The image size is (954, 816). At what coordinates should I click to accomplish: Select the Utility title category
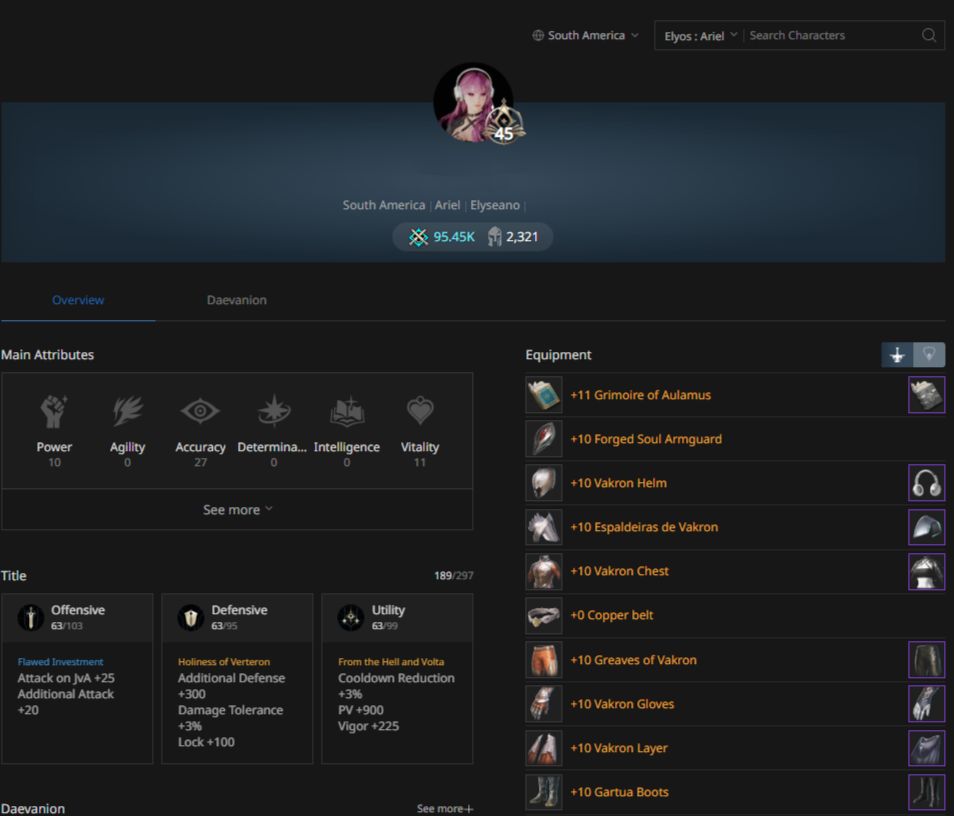(x=397, y=618)
